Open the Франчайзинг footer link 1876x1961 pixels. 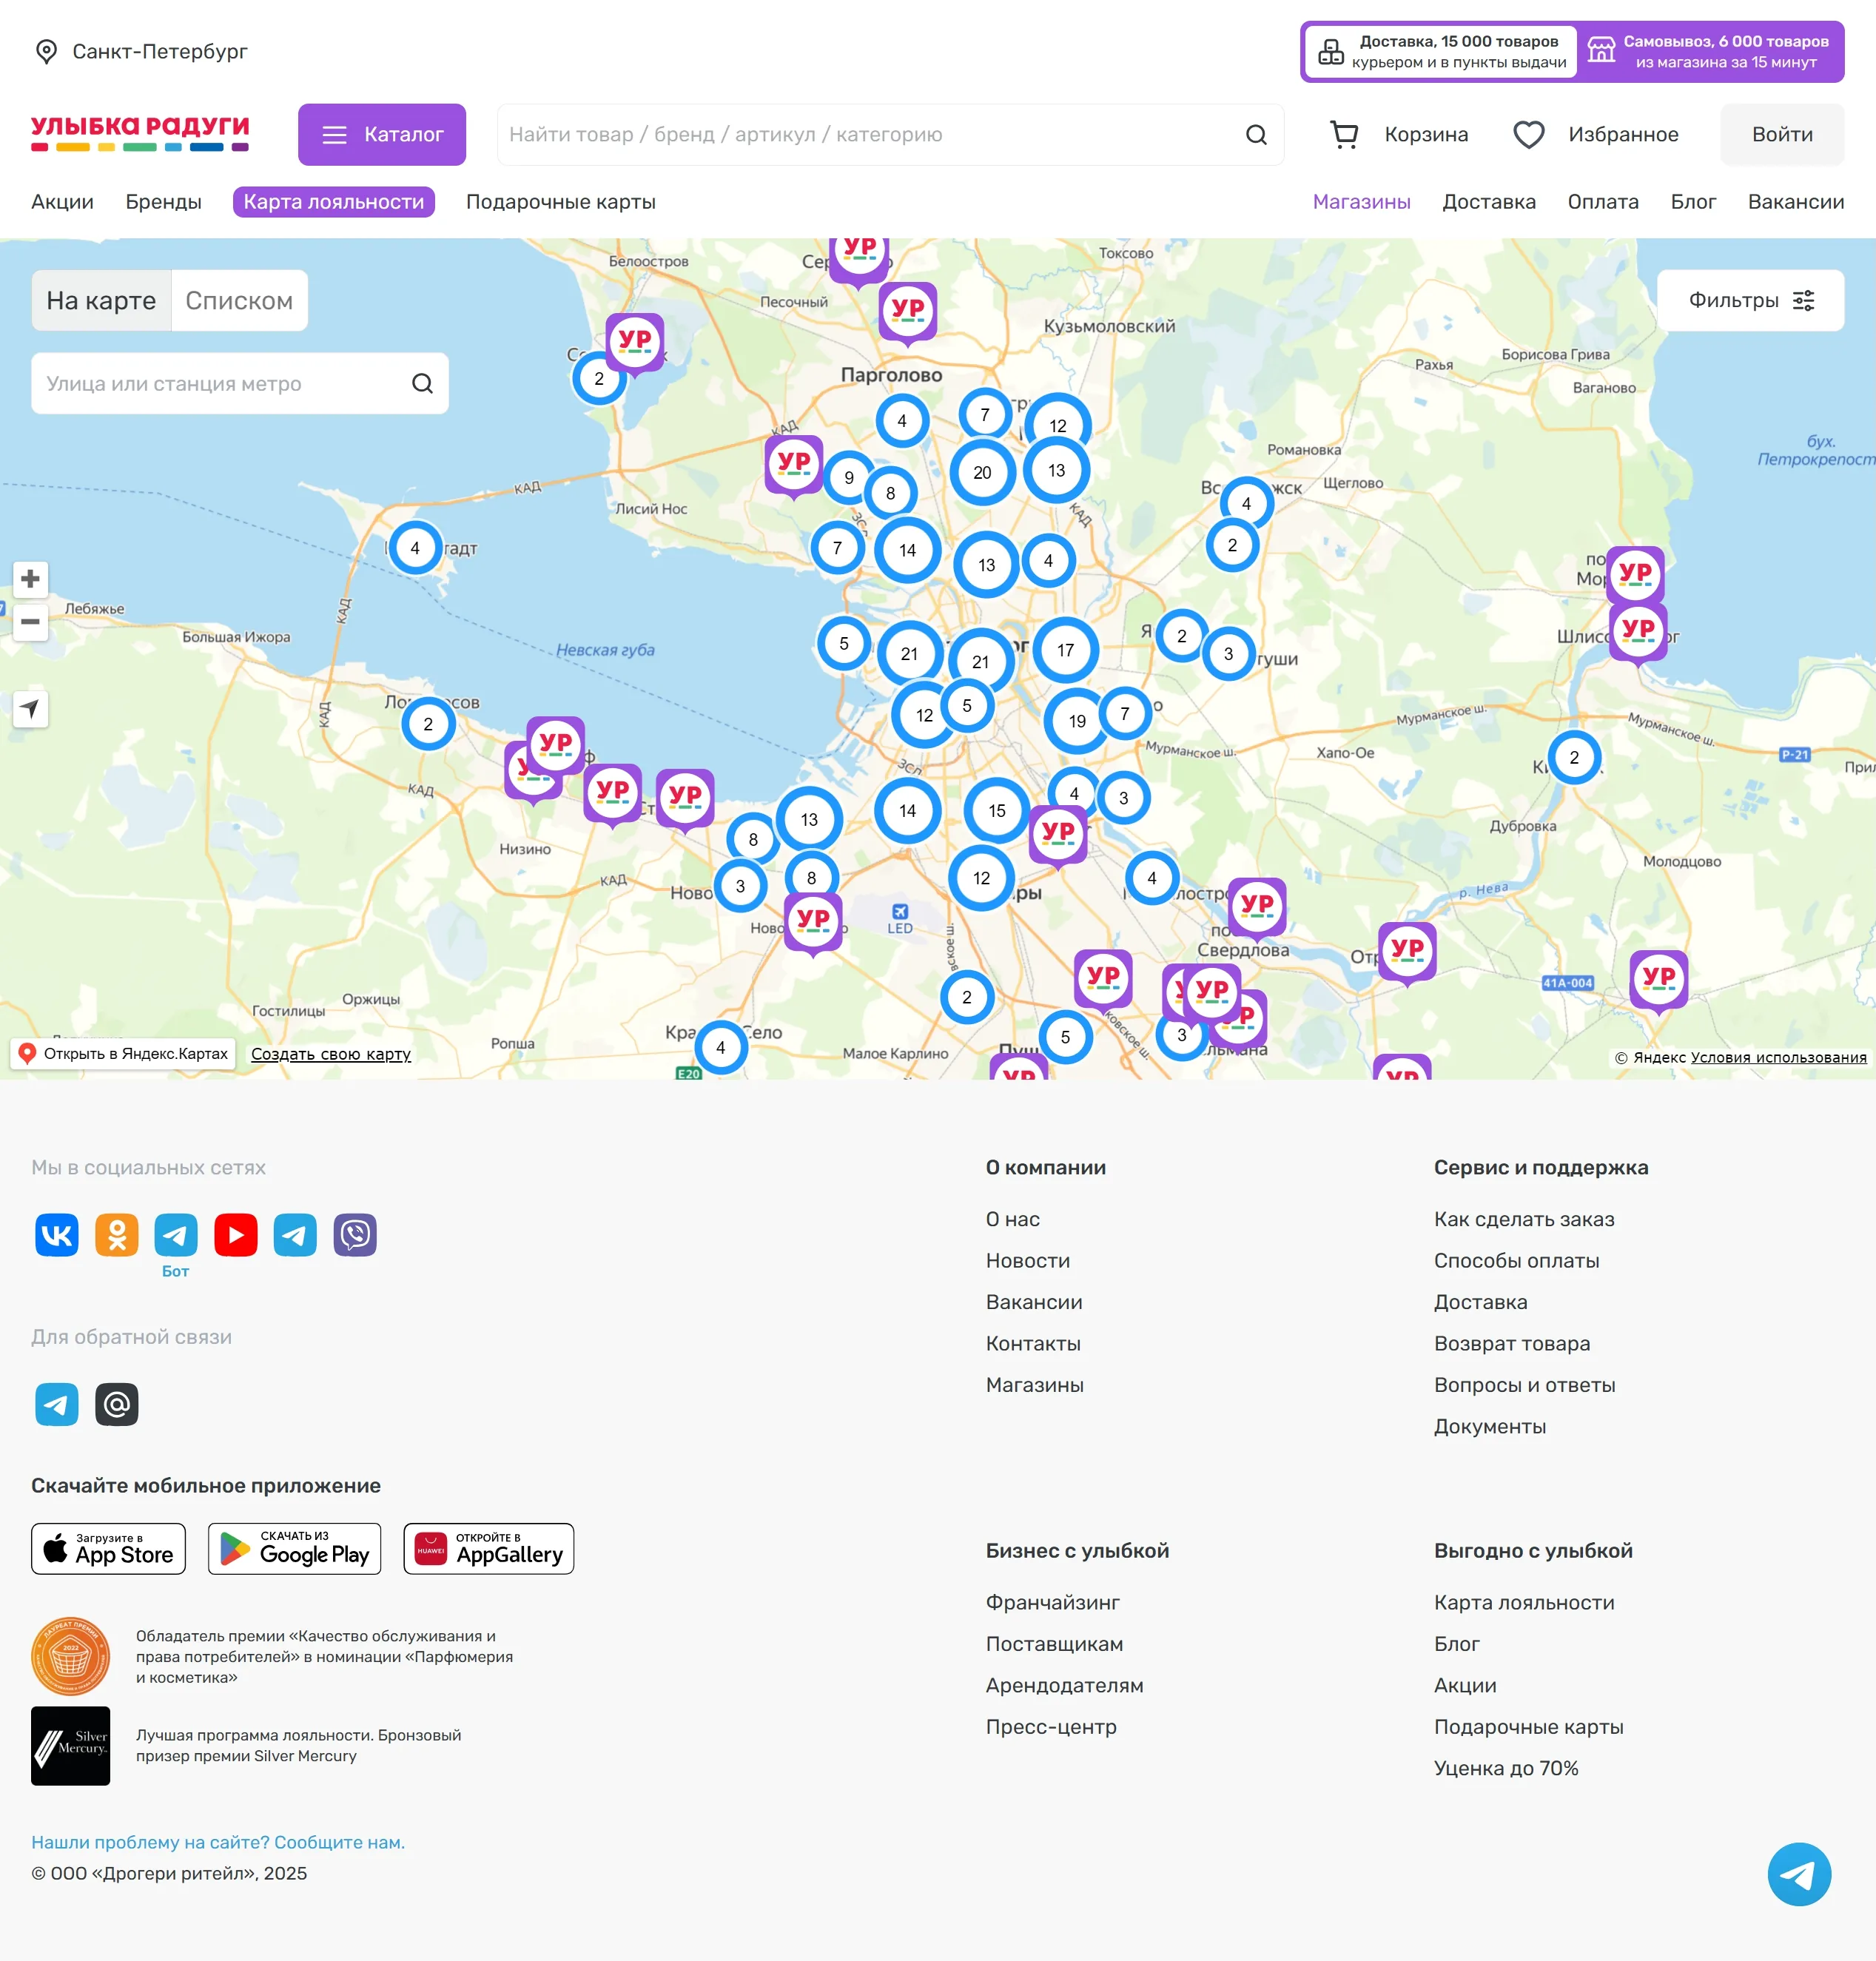click(1052, 1602)
